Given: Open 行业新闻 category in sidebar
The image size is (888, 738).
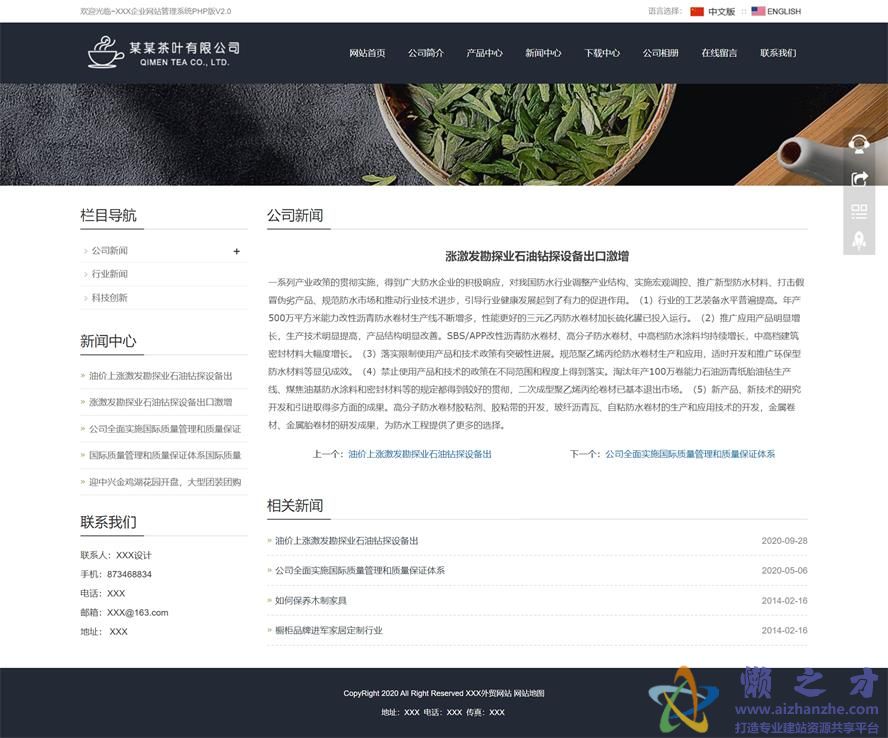Looking at the screenshot, I should 110,274.
